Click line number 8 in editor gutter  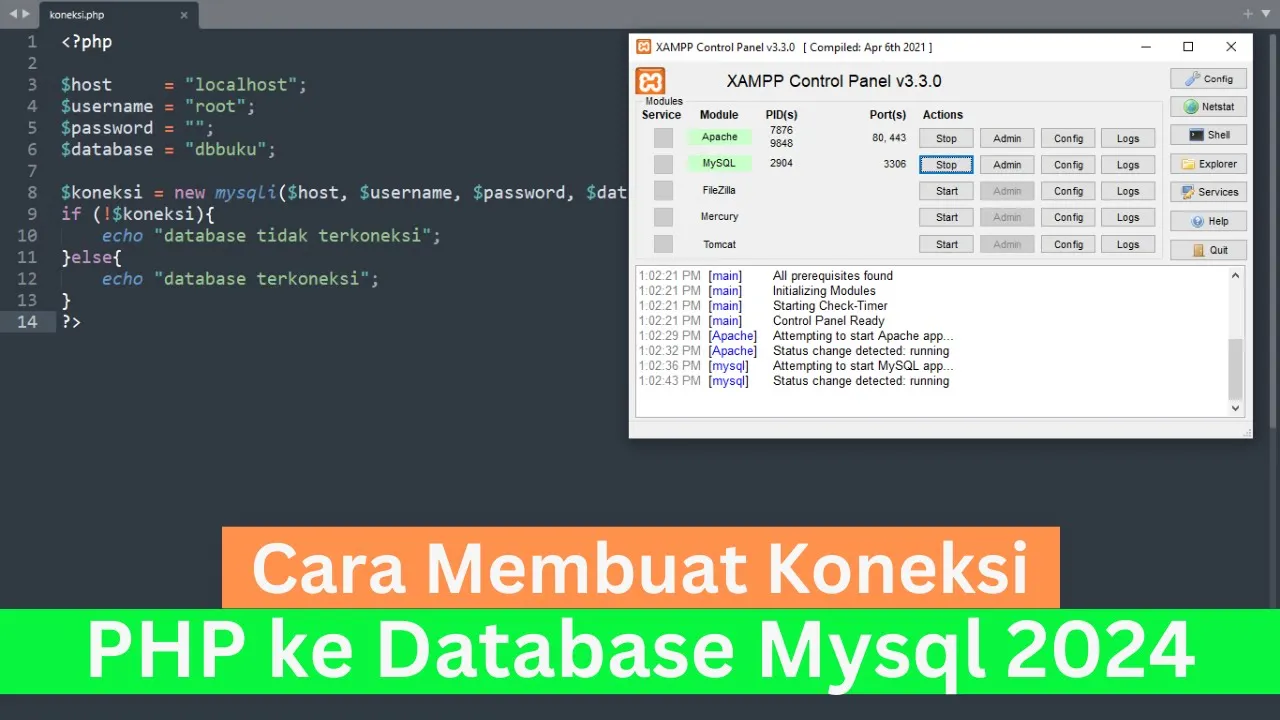(x=32, y=192)
